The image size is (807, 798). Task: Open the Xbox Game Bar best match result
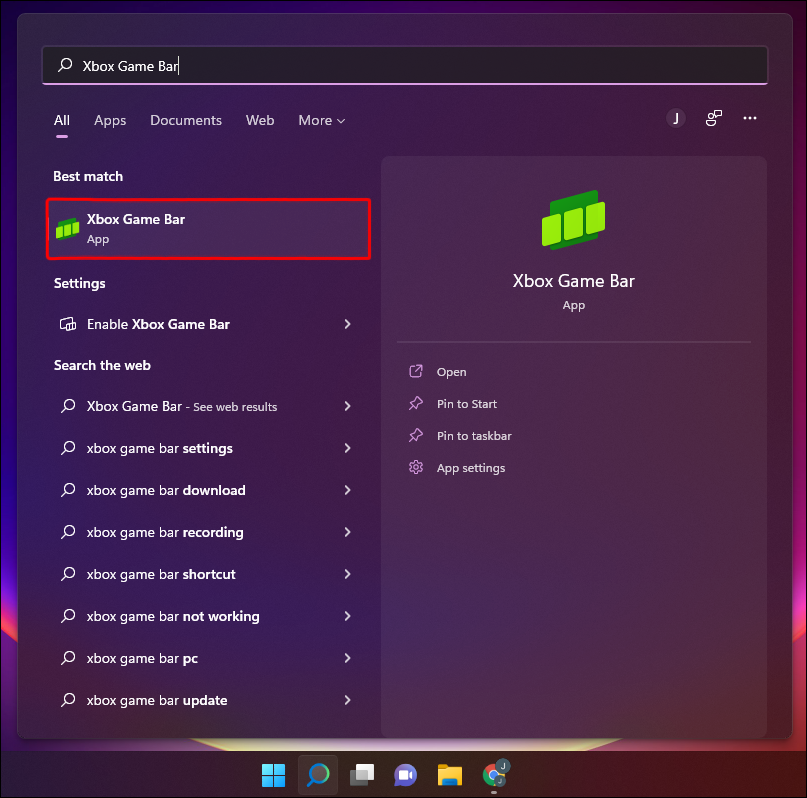[208, 229]
